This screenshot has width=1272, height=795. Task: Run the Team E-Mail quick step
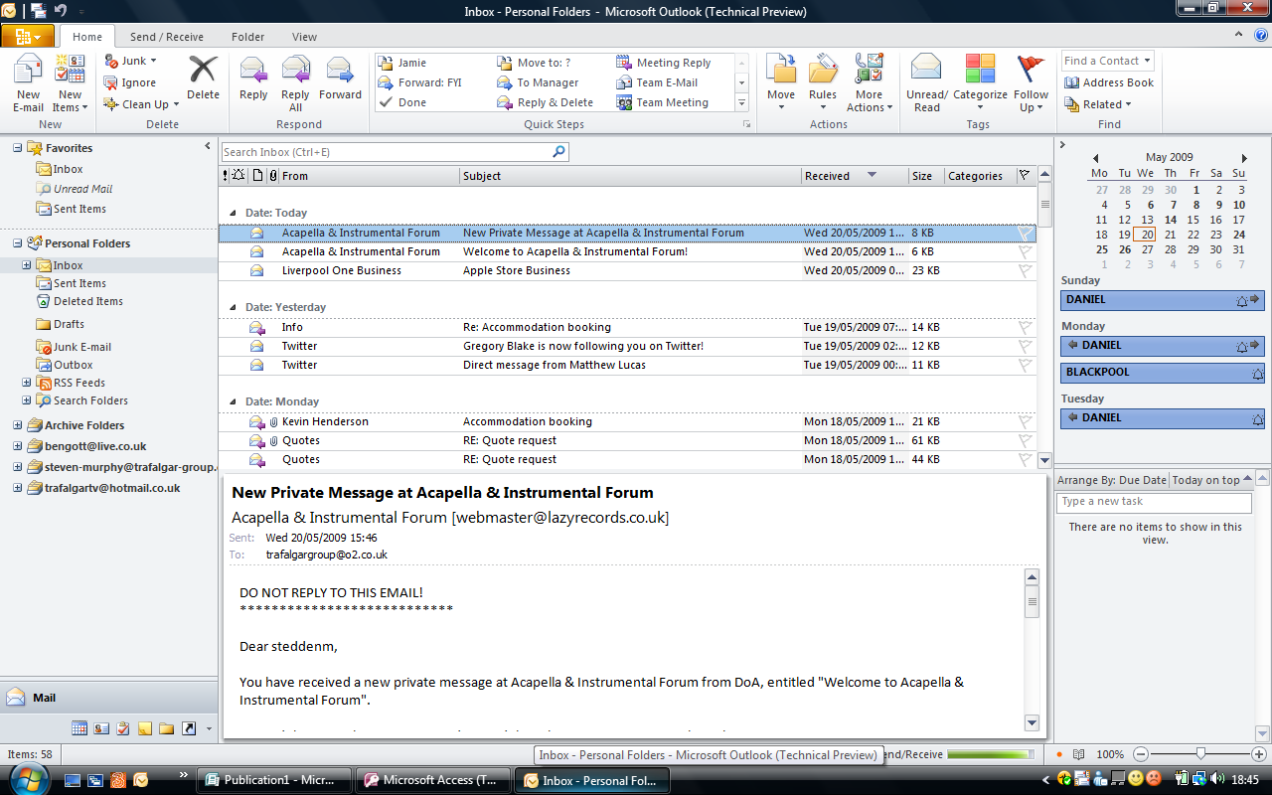657,83
